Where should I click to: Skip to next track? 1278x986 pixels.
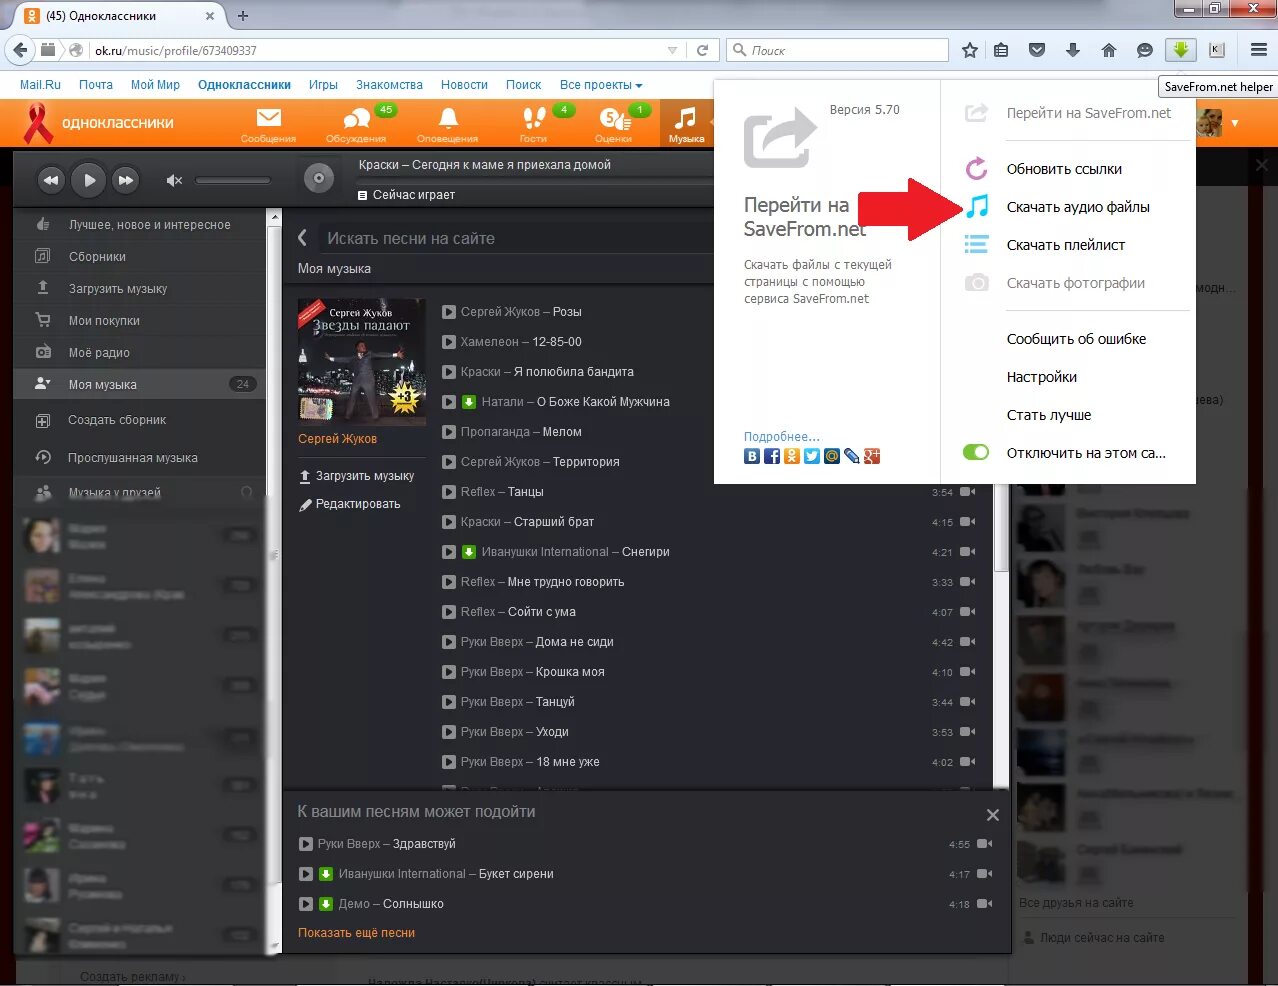tap(125, 180)
